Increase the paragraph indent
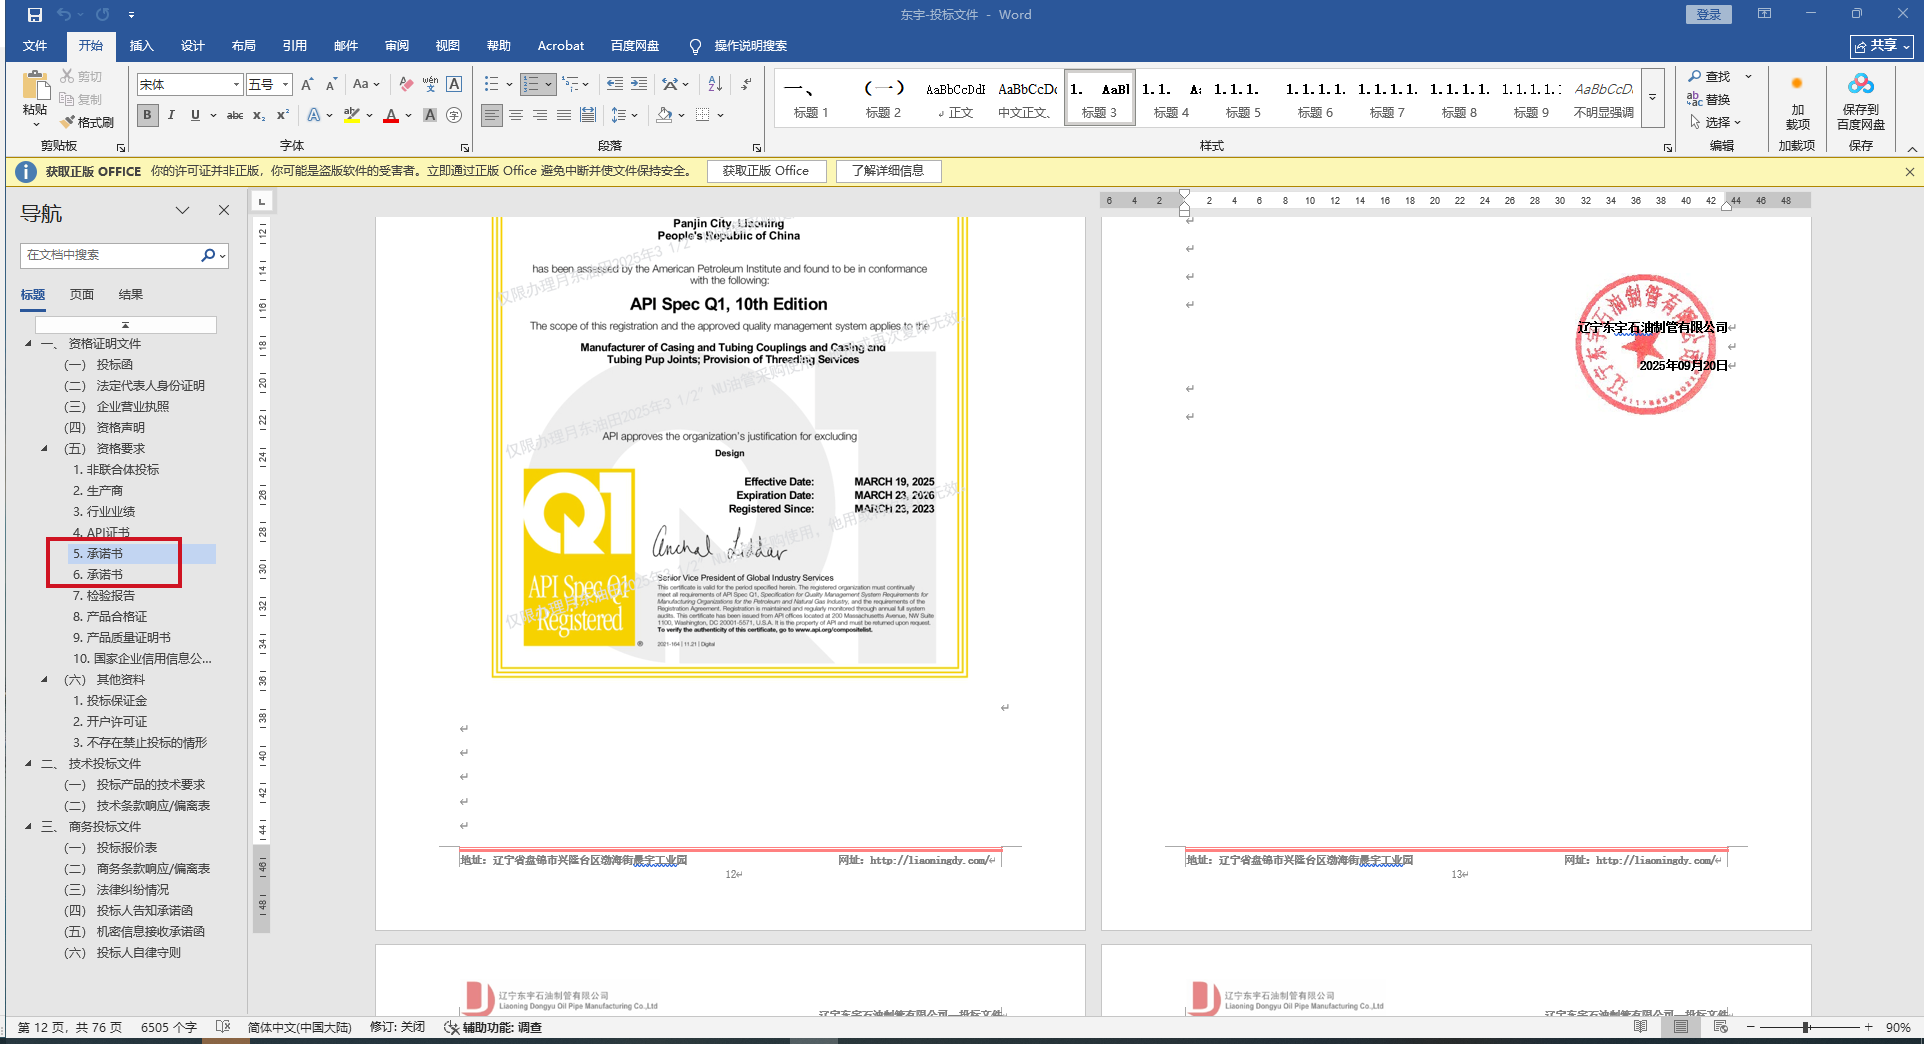This screenshot has height=1044, width=1924. [x=638, y=85]
